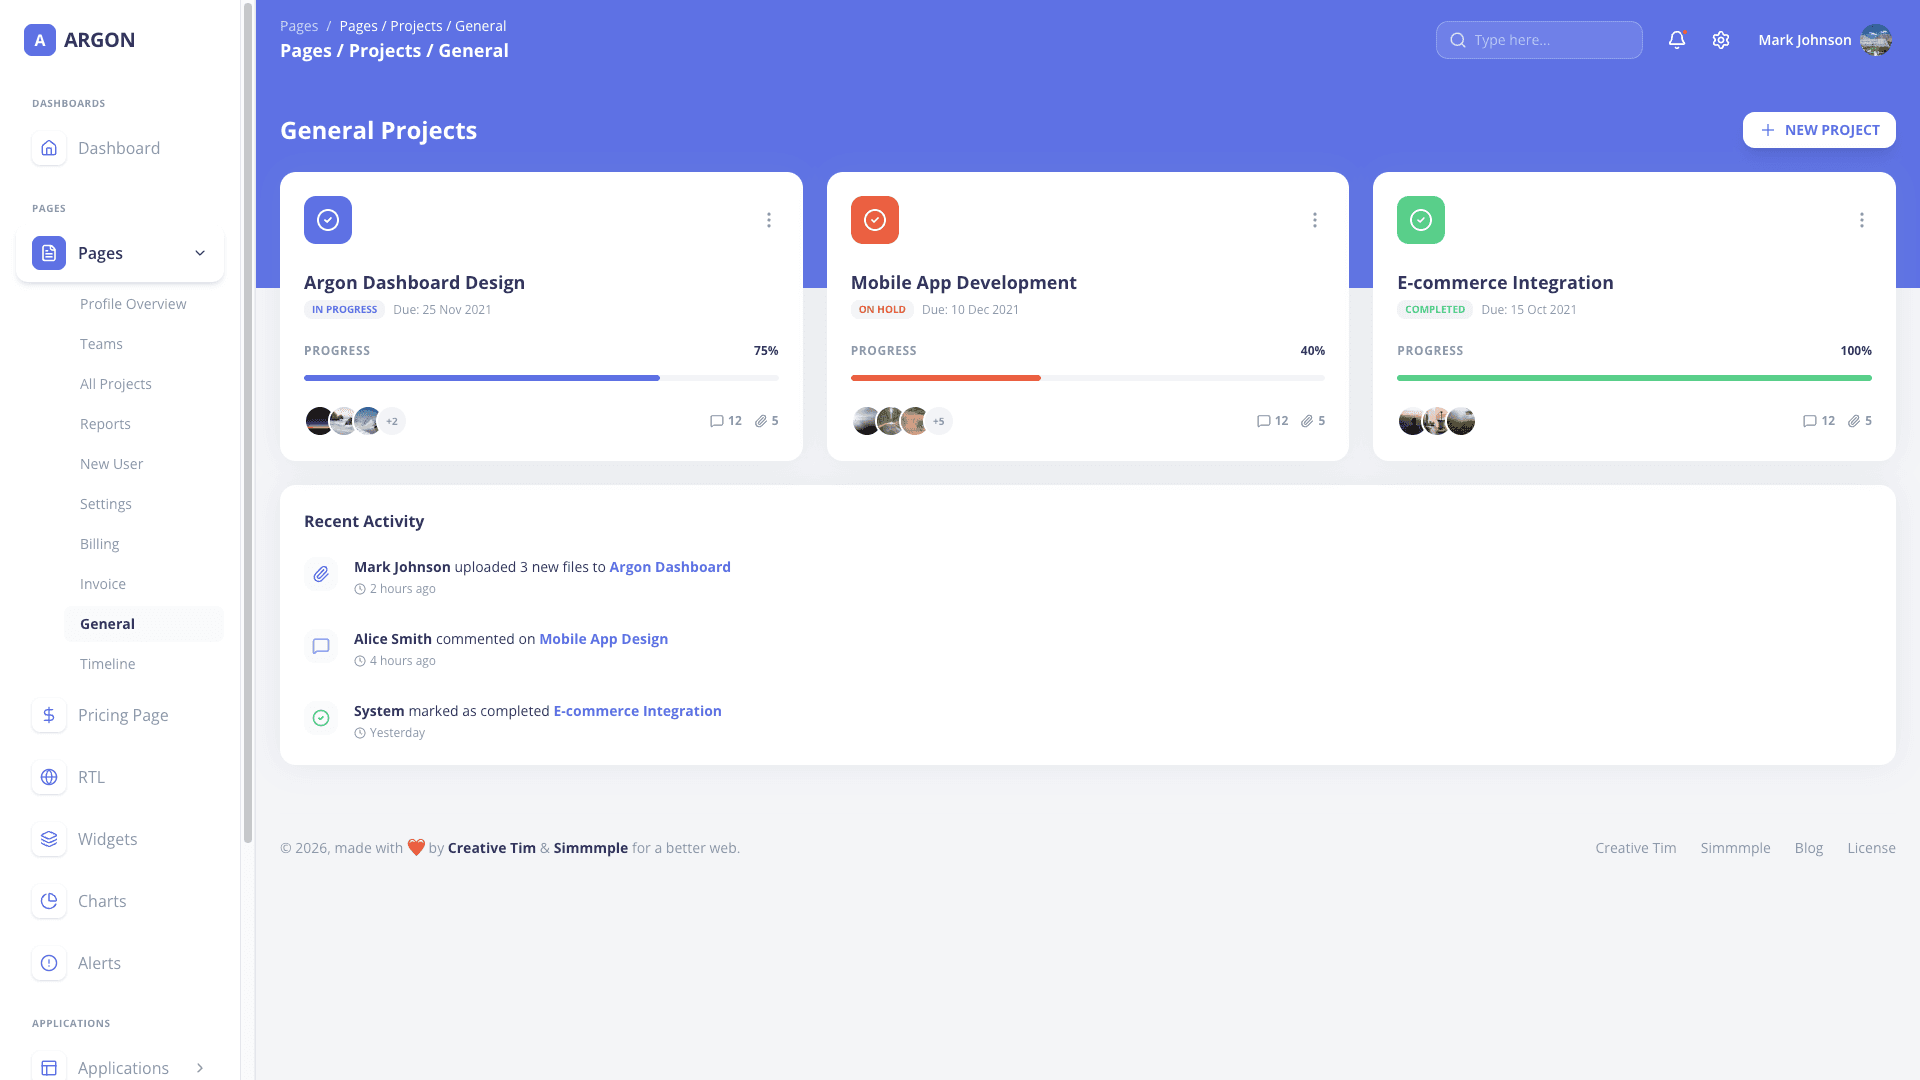The image size is (1920, 1080).
Task: Click the settings gear in the header
Action: click(1721, 40)
